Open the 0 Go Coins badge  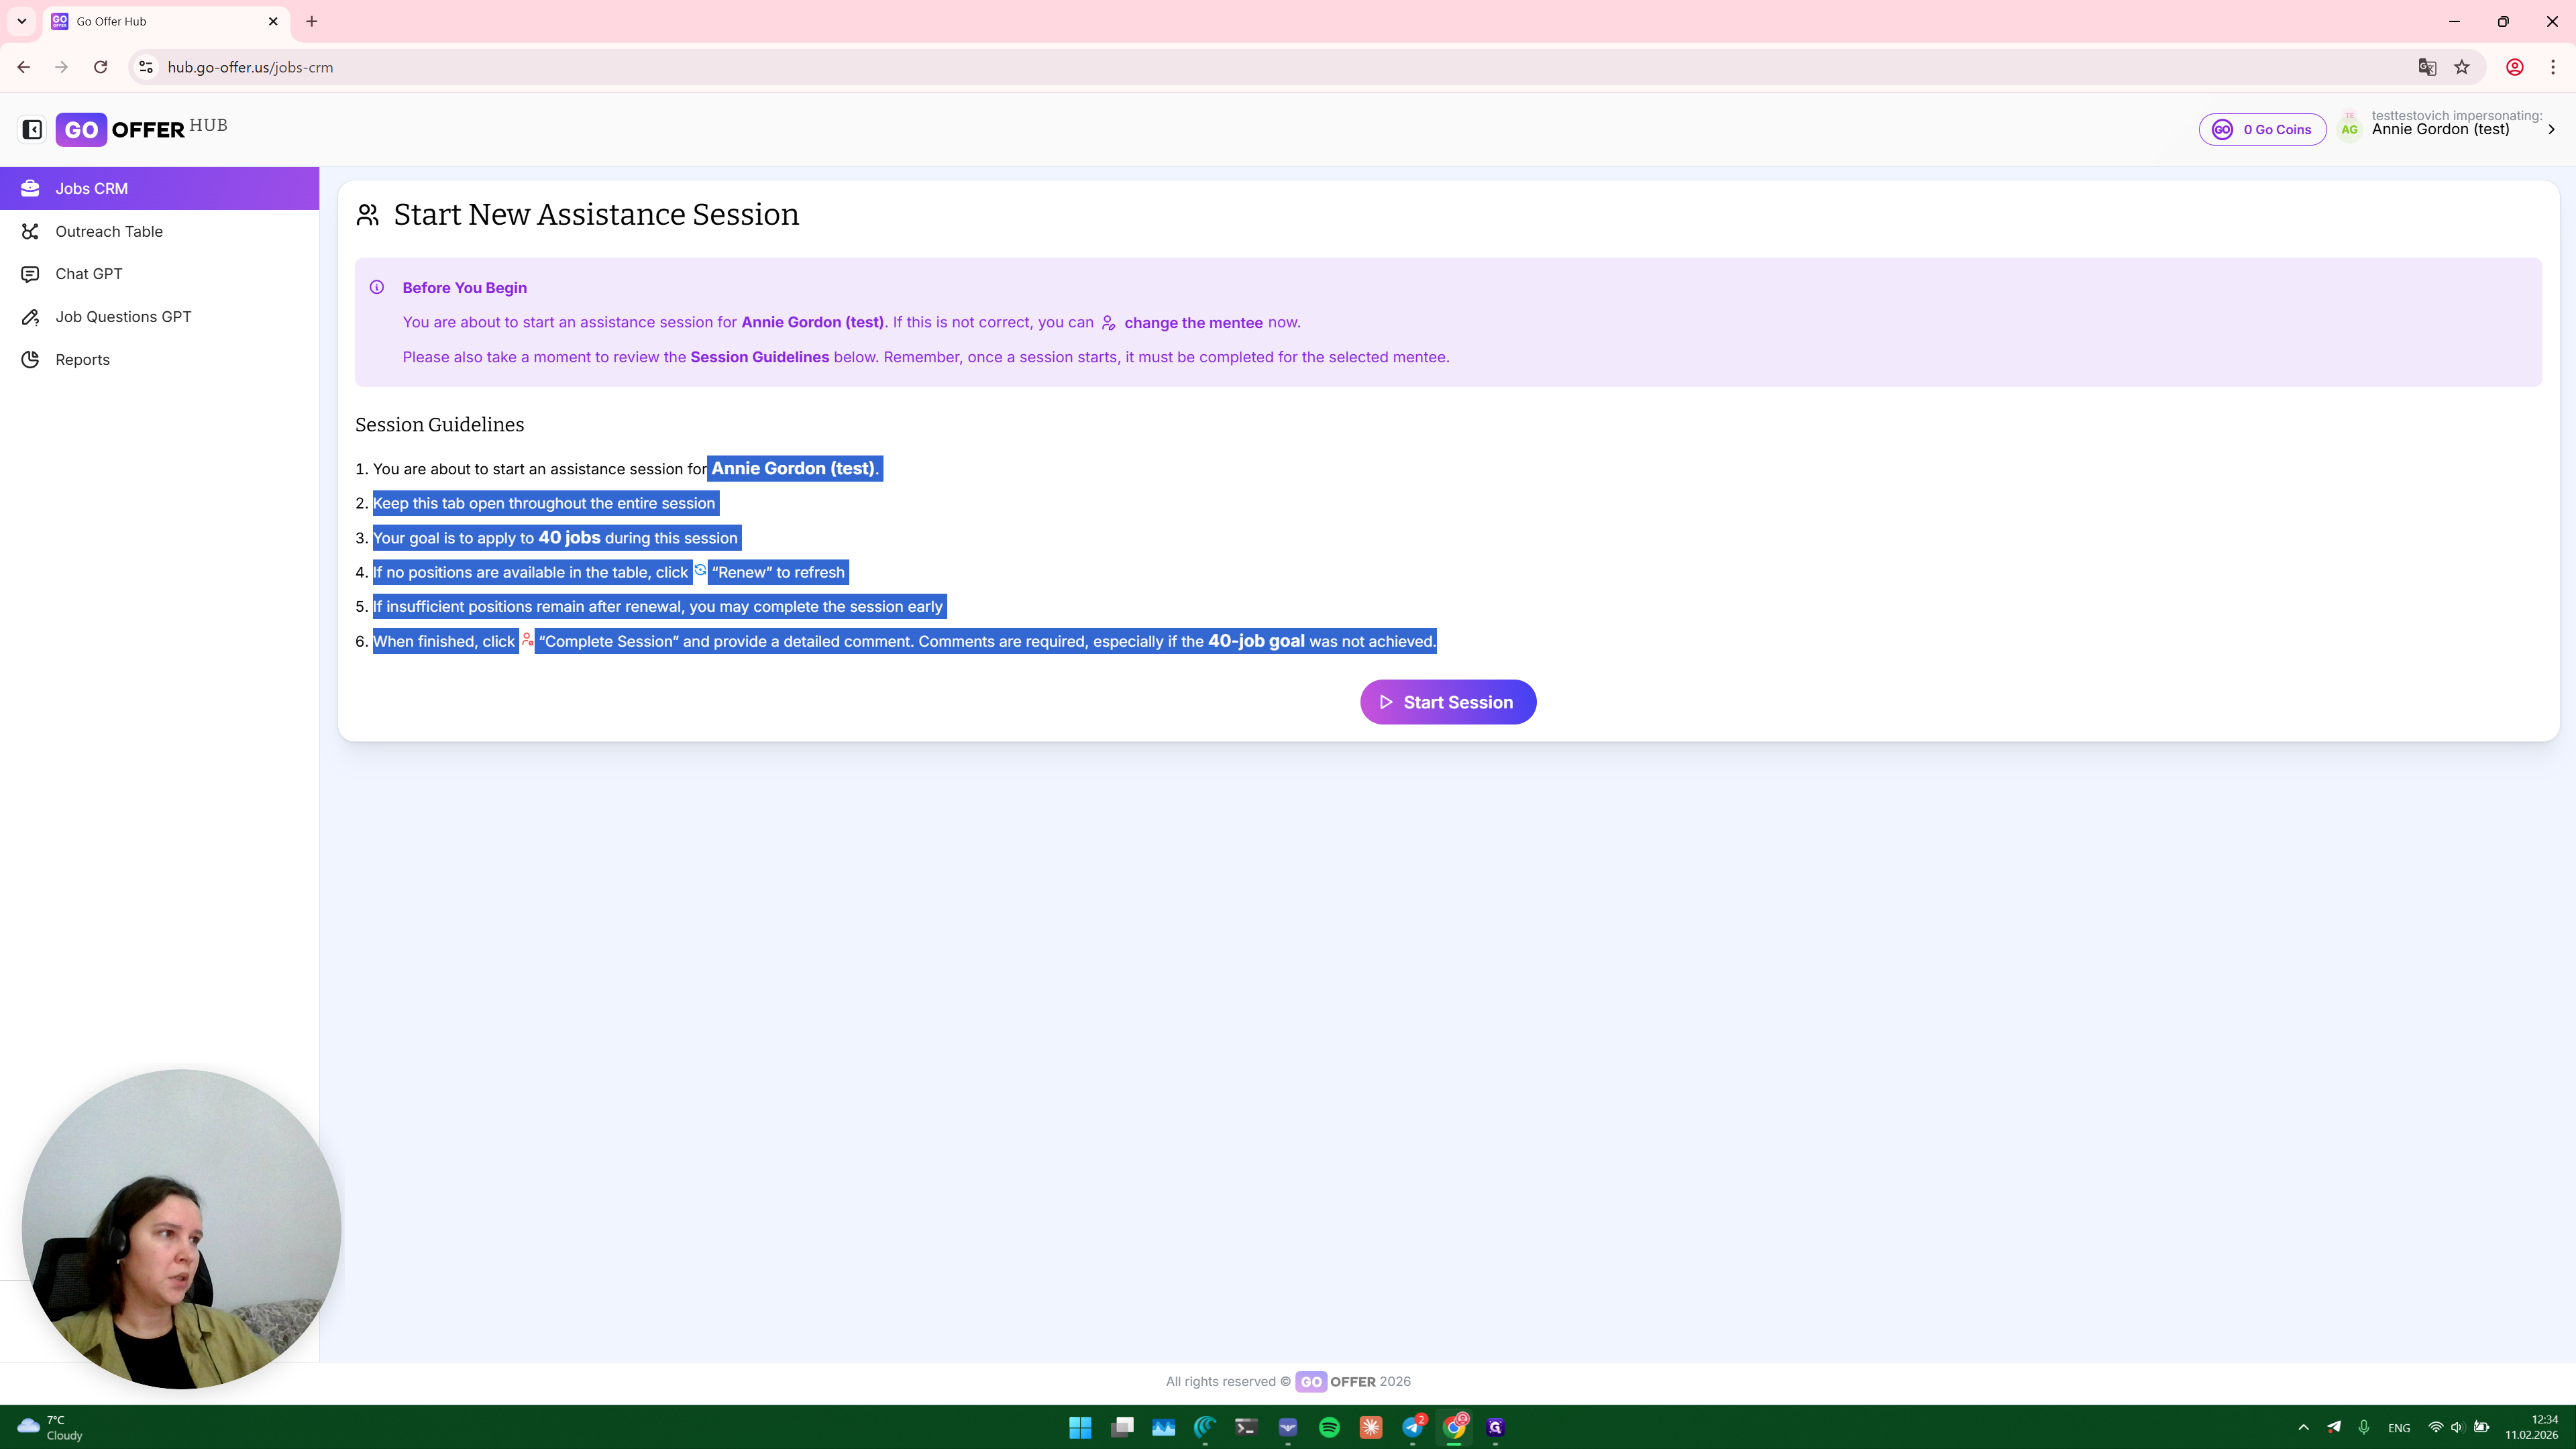point(2261,129)
